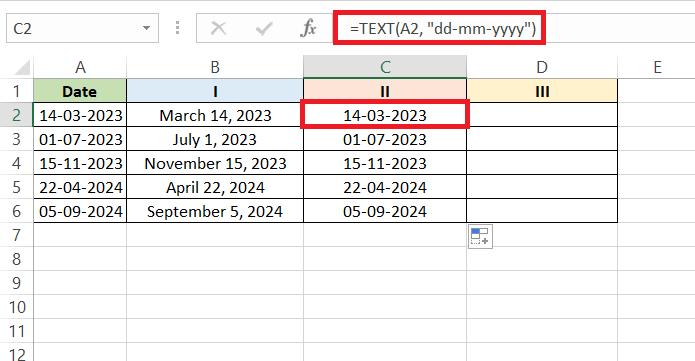Select row 1 header
This screenshot has width=695, height=361.
16,91
